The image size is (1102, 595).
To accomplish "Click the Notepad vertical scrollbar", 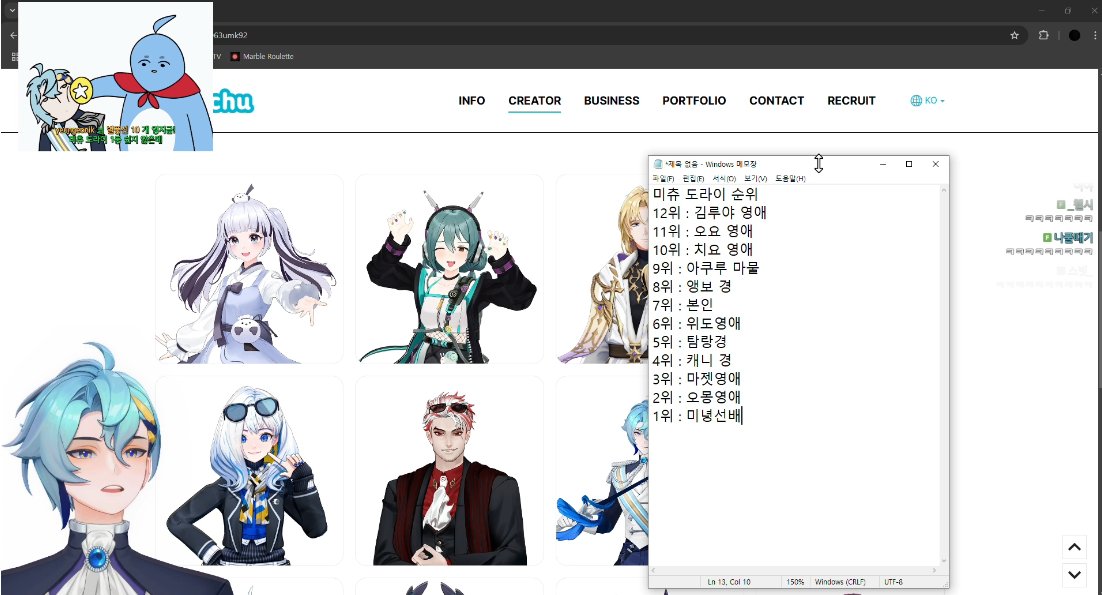I will (944, 376).
